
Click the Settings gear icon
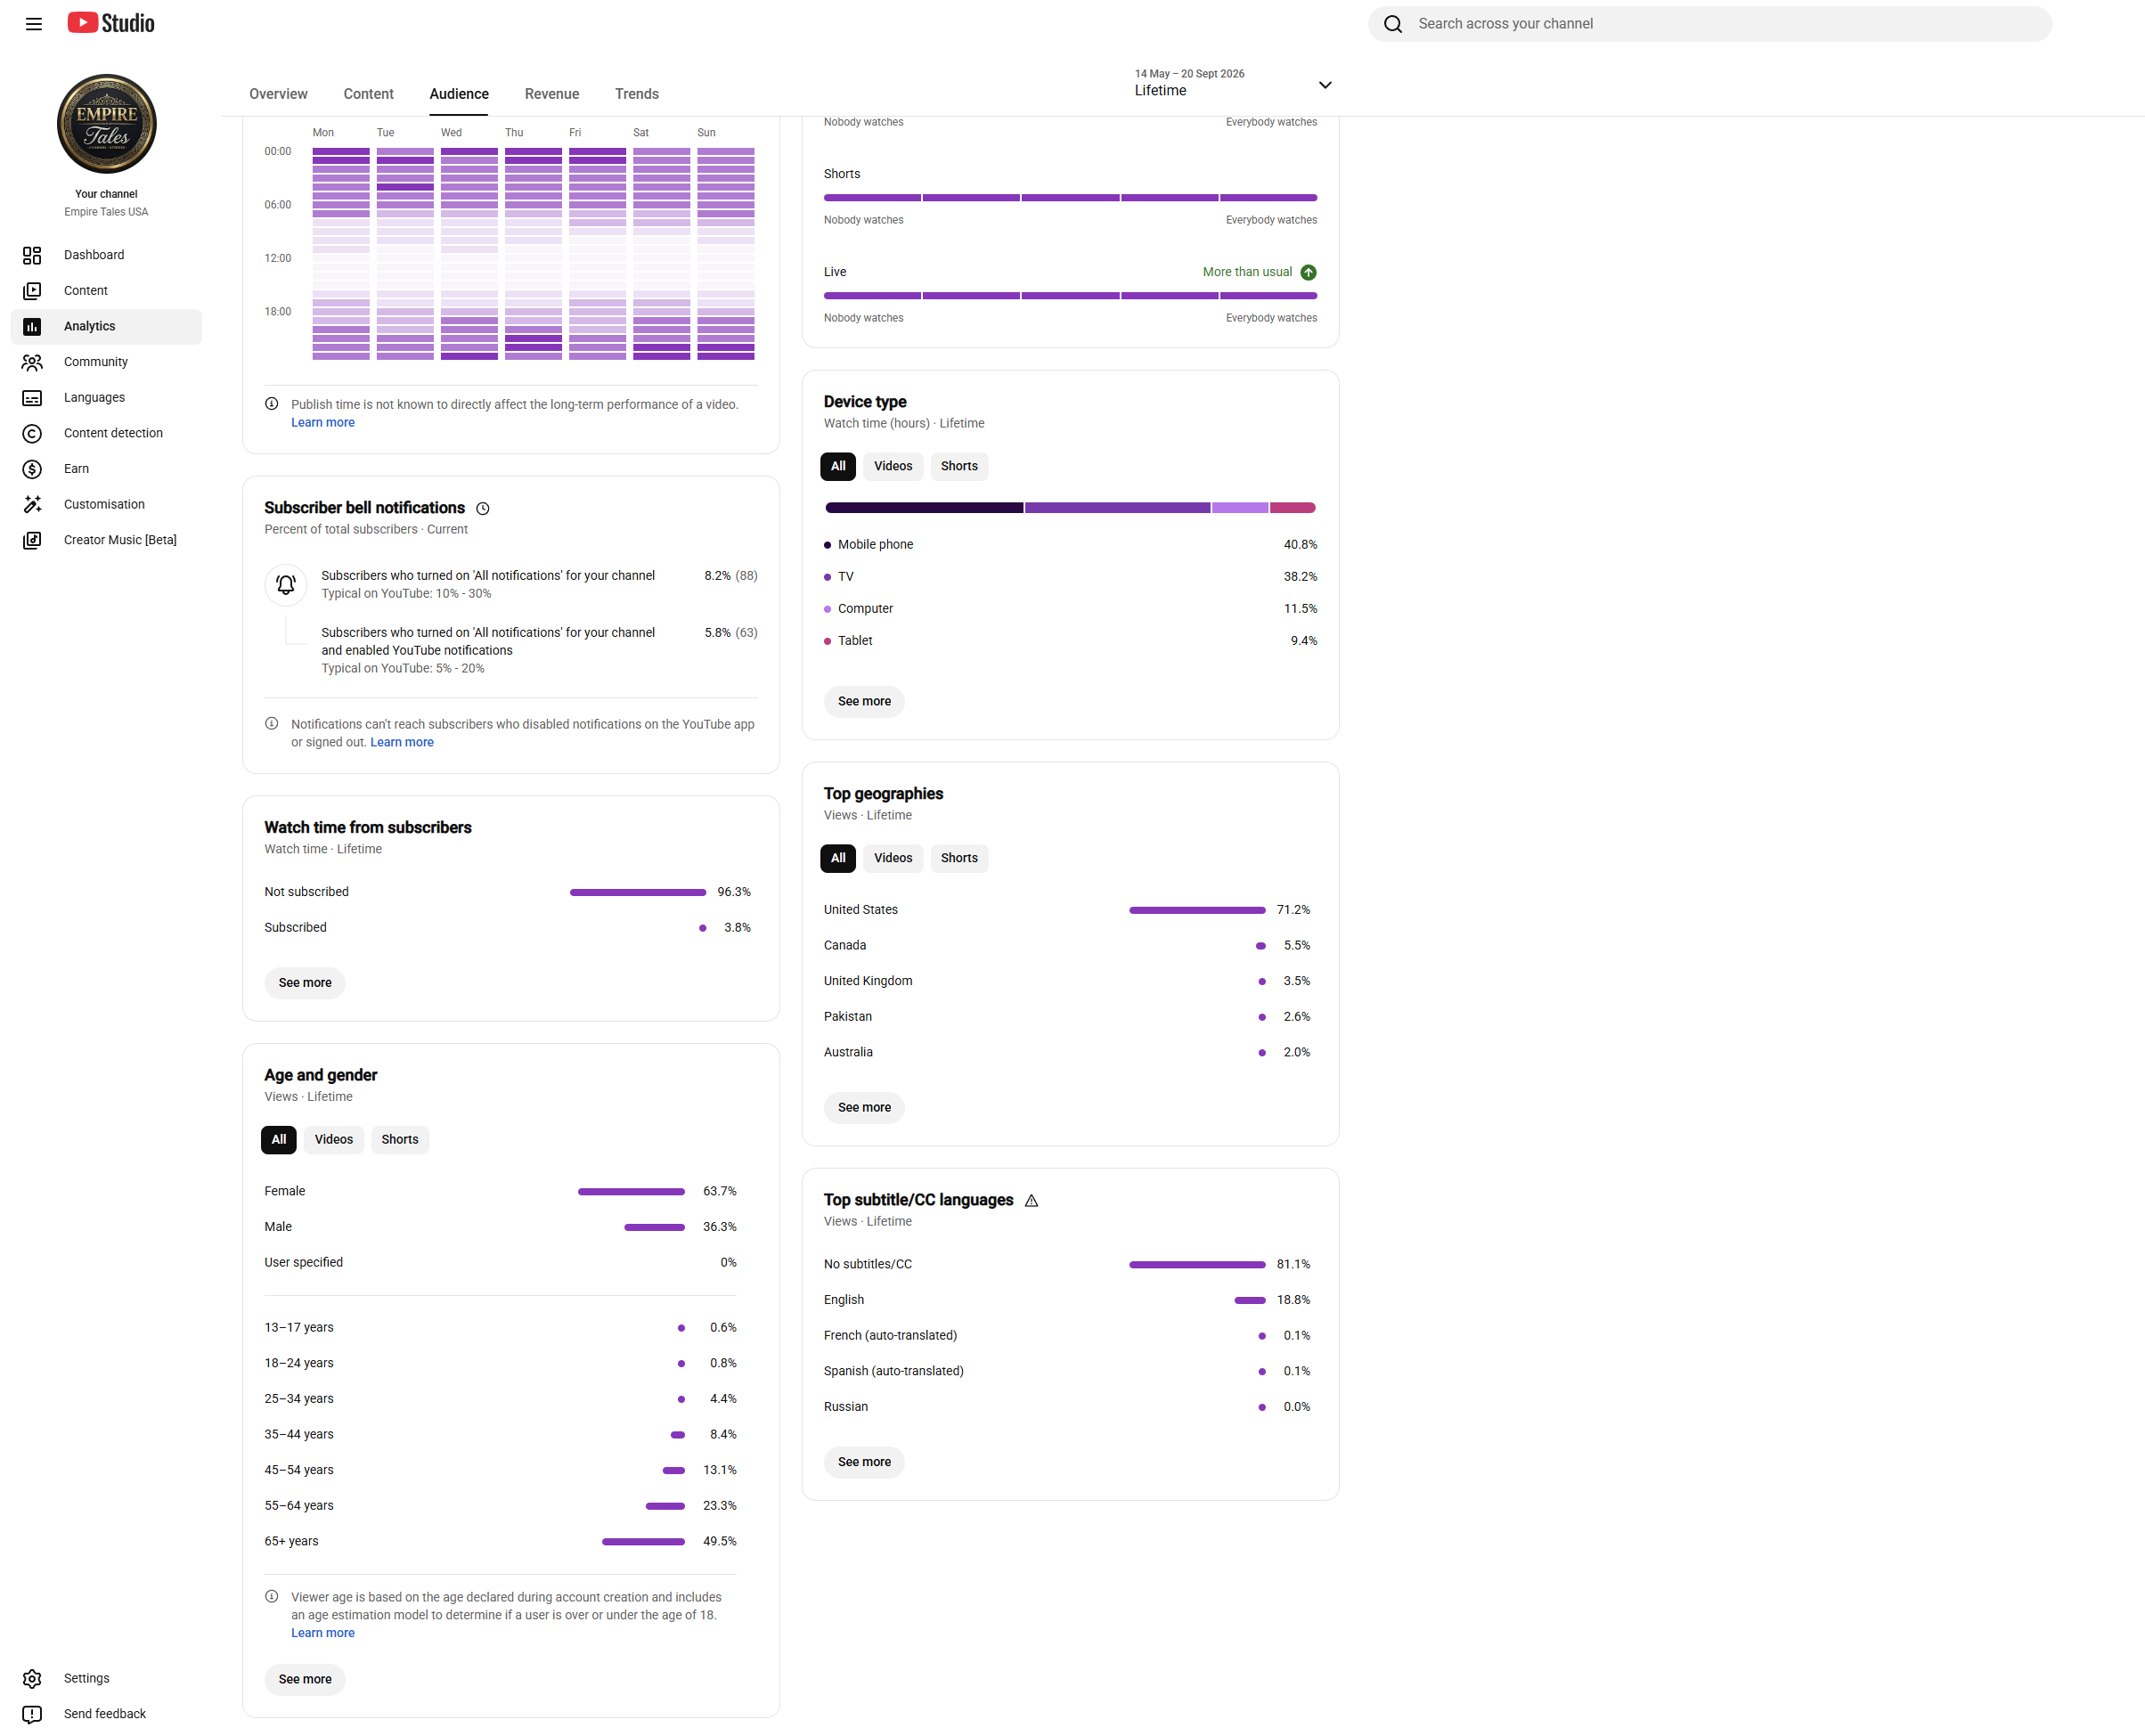[x=32, y=1678]
